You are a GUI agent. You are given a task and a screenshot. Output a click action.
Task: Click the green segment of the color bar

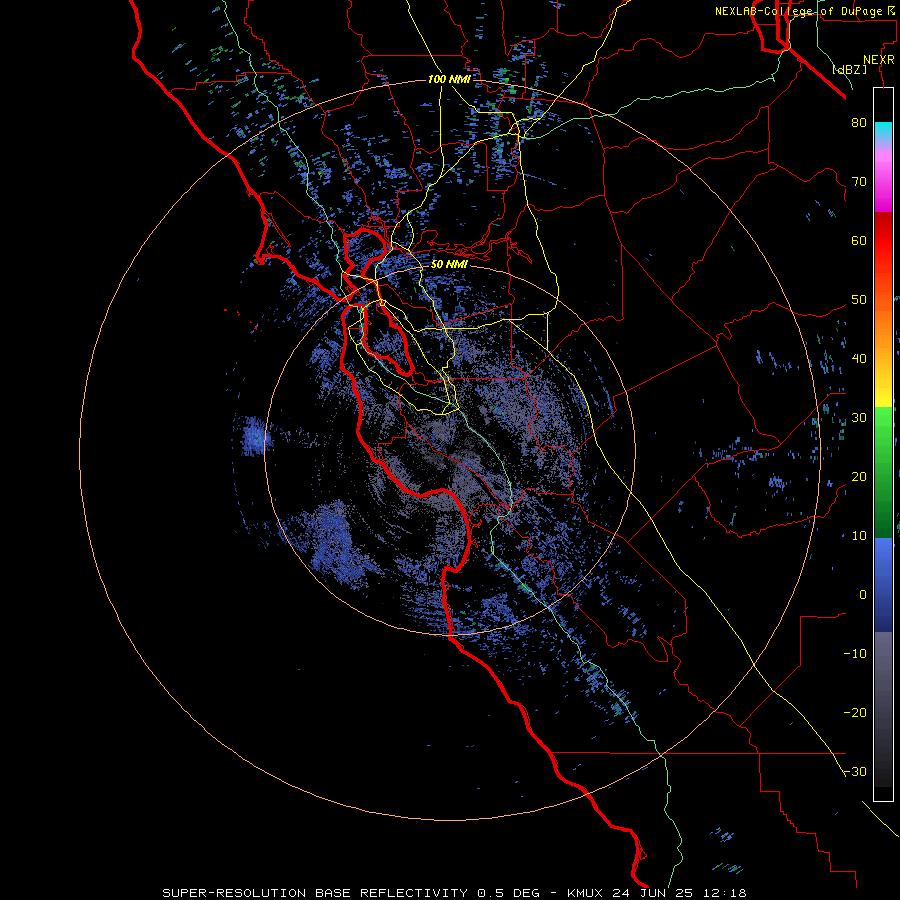coord(883,472)
